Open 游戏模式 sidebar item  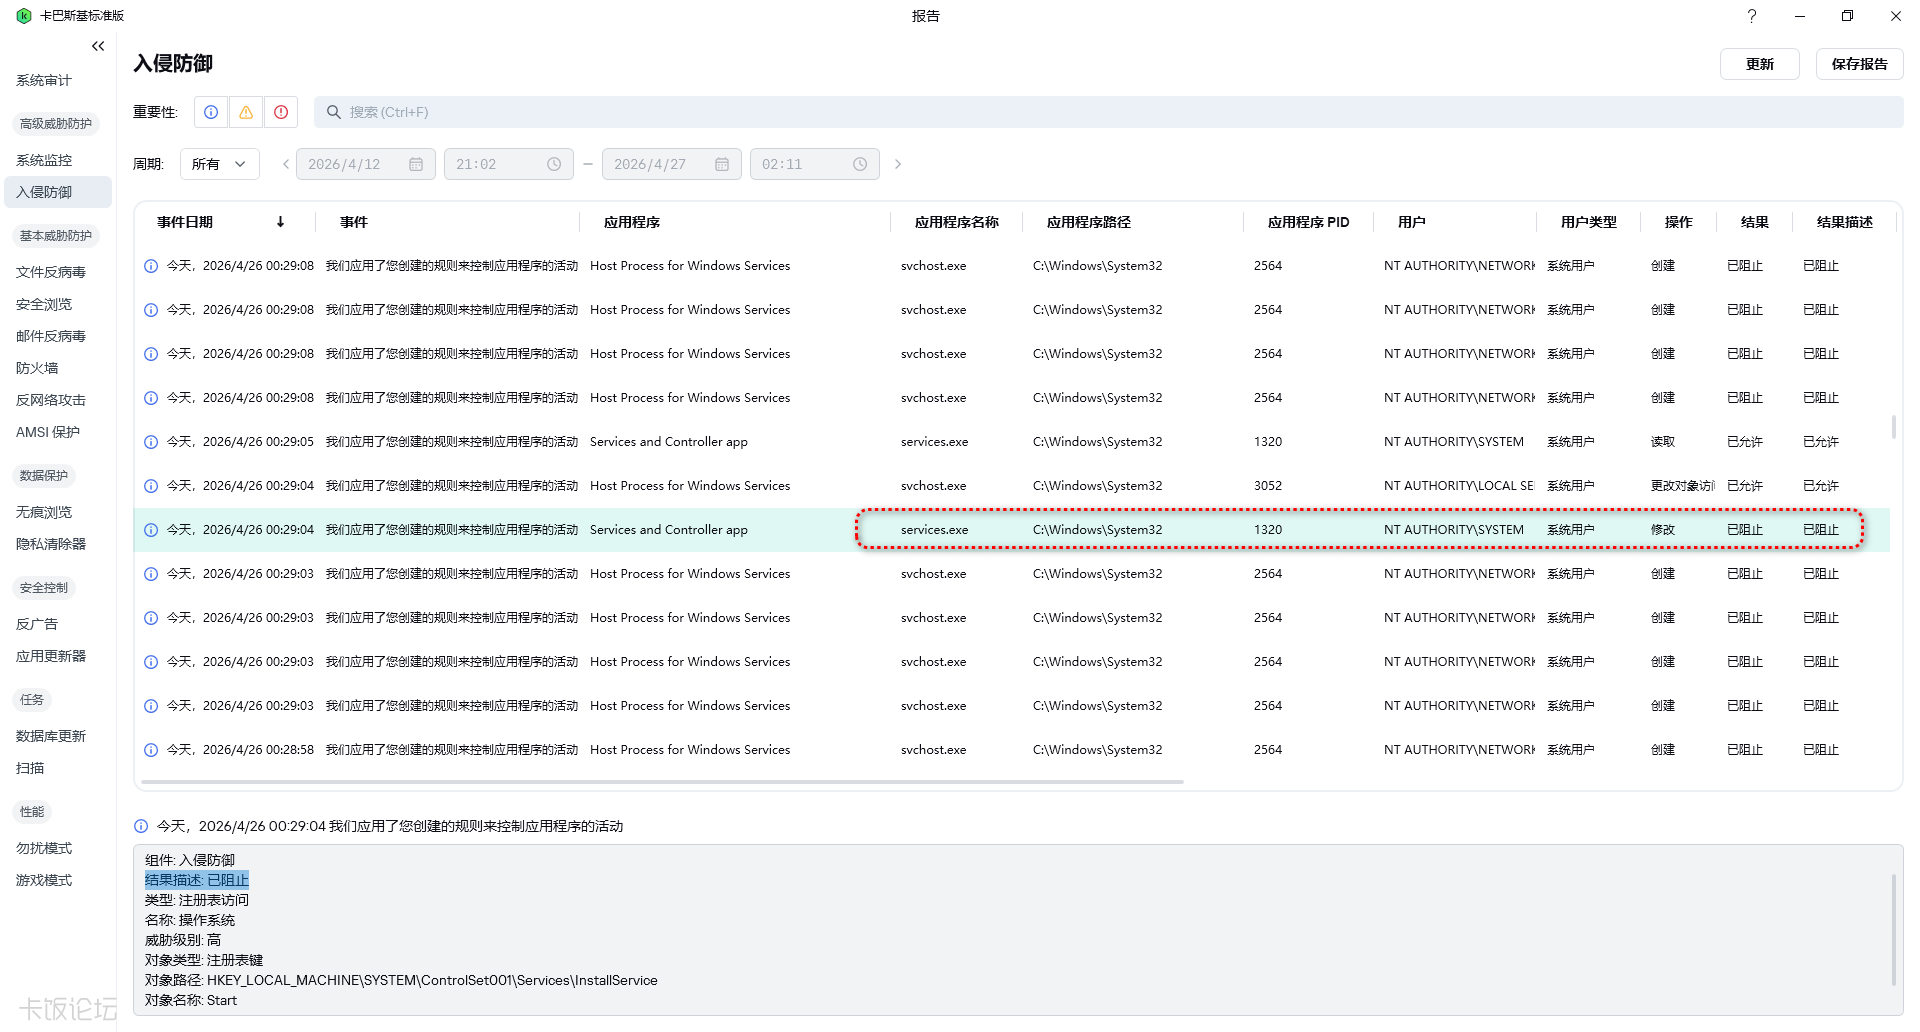point(44,880)
